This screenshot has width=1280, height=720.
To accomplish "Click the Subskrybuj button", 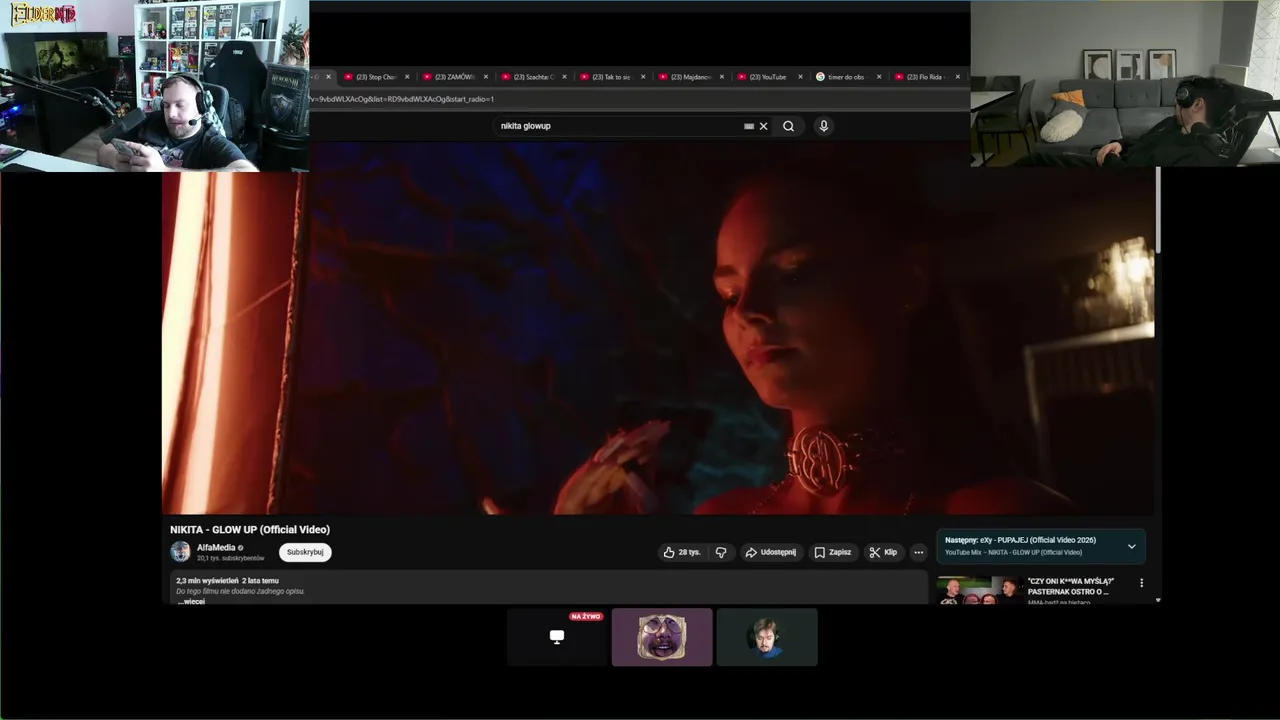I will (305, 552).
